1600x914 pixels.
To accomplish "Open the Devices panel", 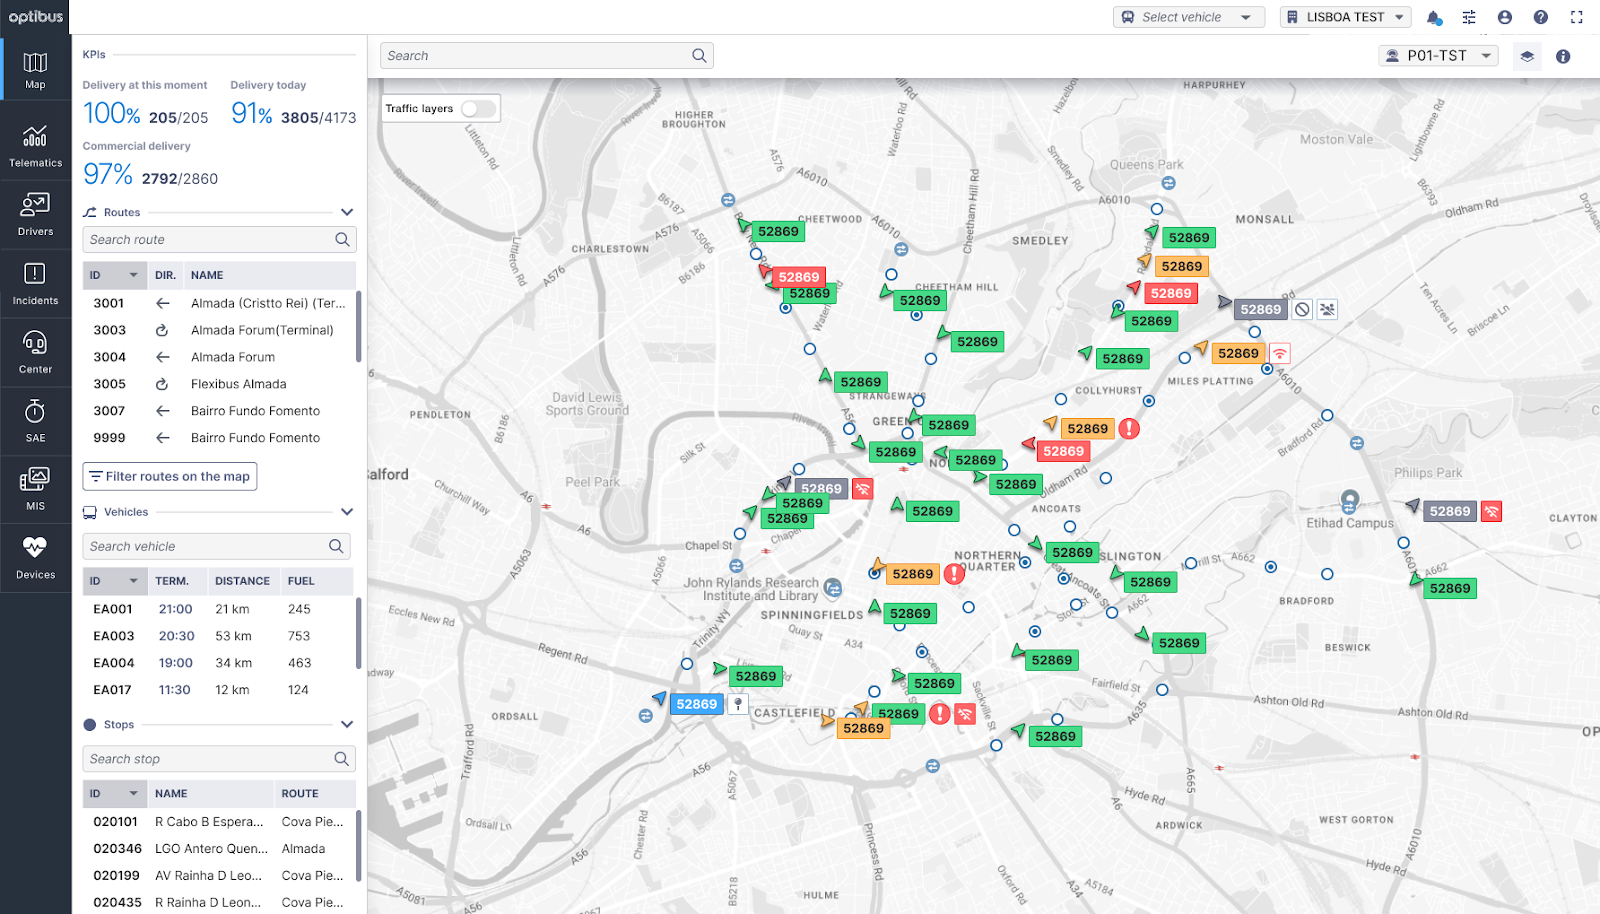I will click(35, 556).
